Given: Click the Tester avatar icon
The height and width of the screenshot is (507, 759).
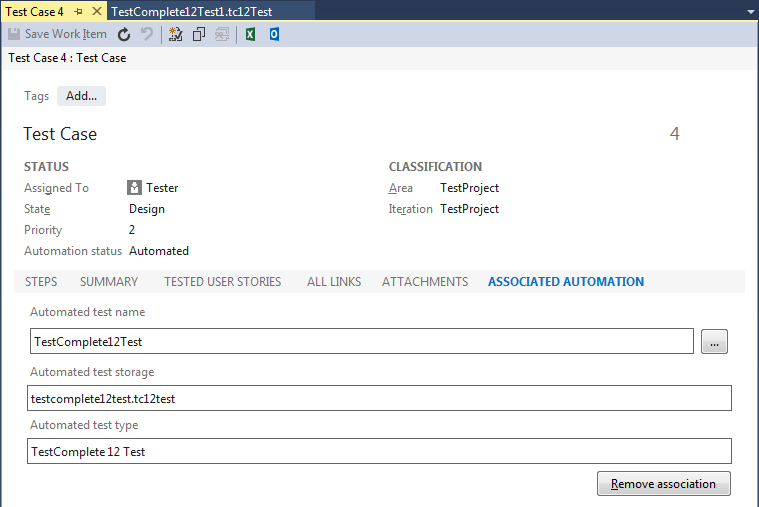Looking at the screenshot, I should (x=135, y=187).
